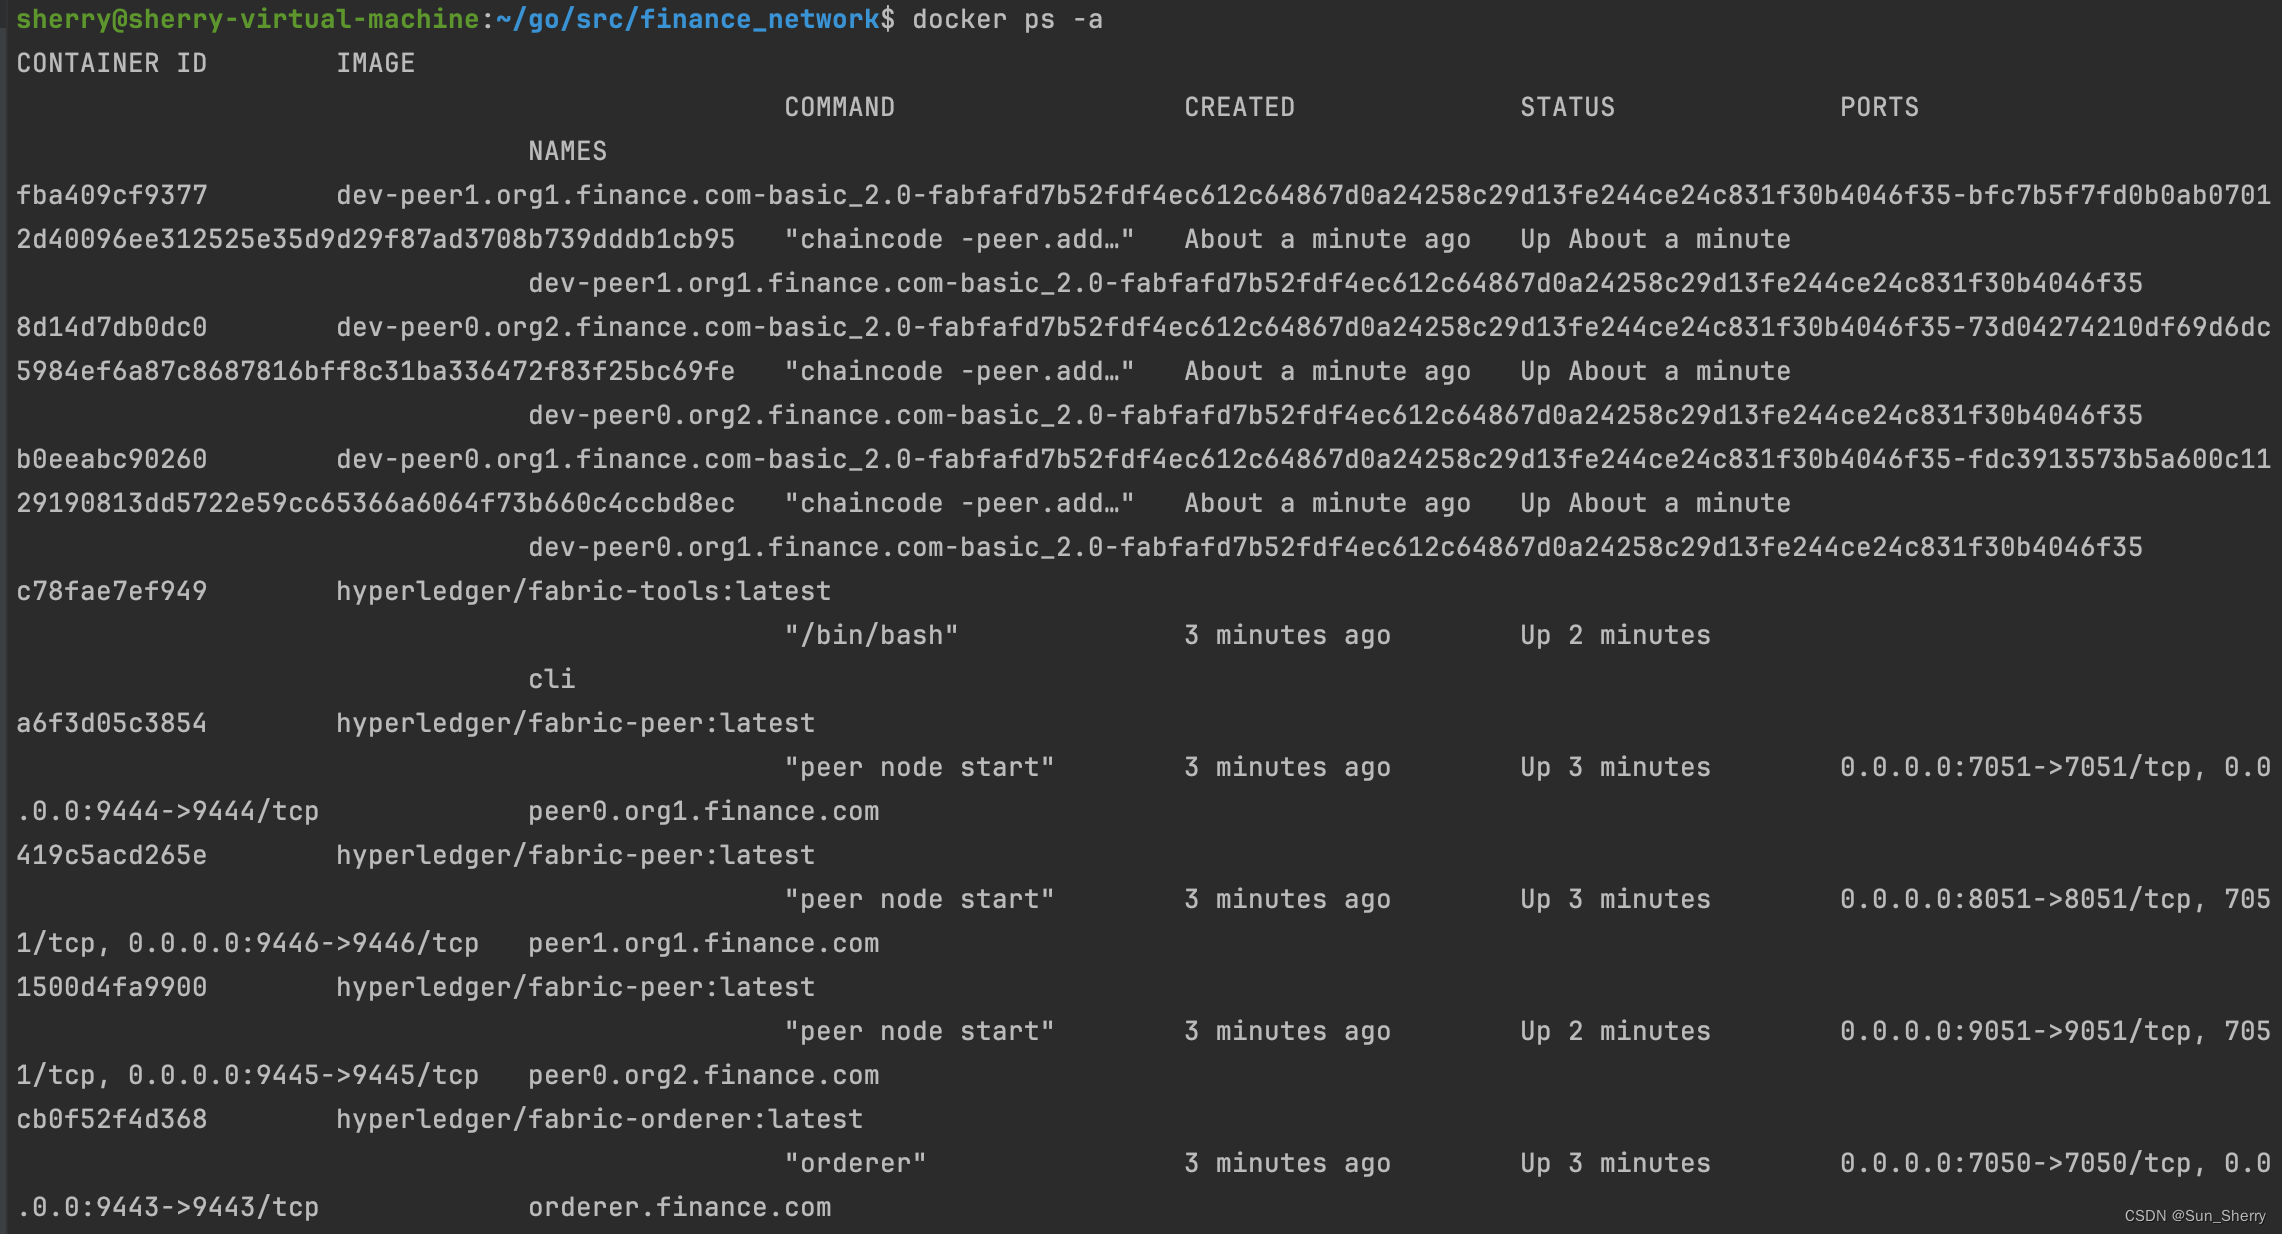Click the orderer.finance.com container name
The width and height of the screenshot is (2282, 1234).
tap(680, 1208)
